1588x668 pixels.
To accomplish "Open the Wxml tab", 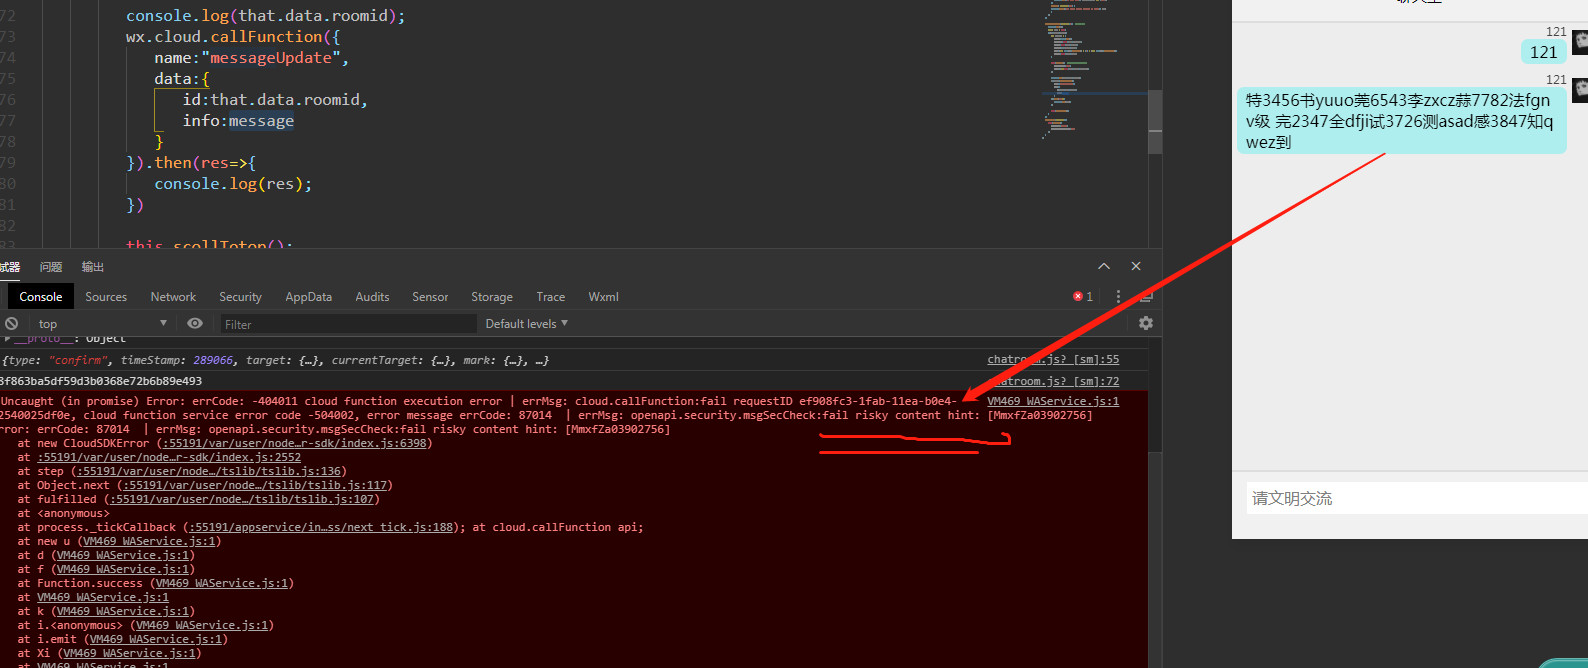I will tap(603, 297).
